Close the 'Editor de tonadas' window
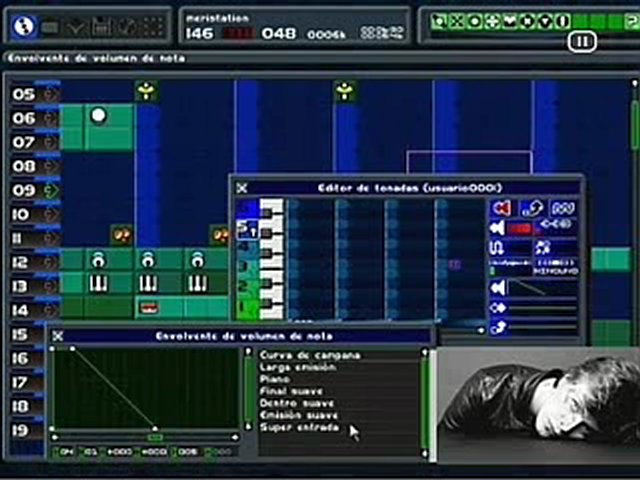Screen dimensions: 640x480 pos(241,187)
